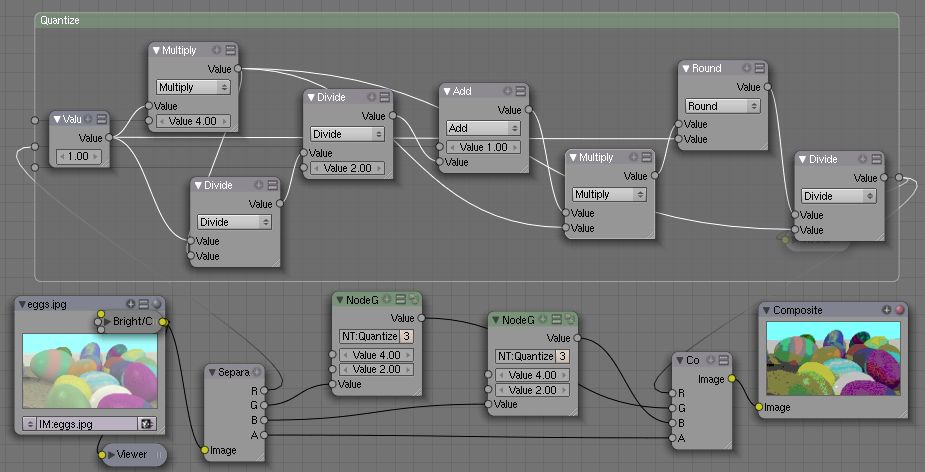
Task: Toggle the options bars icon on Round node
Action: point(760,68)
